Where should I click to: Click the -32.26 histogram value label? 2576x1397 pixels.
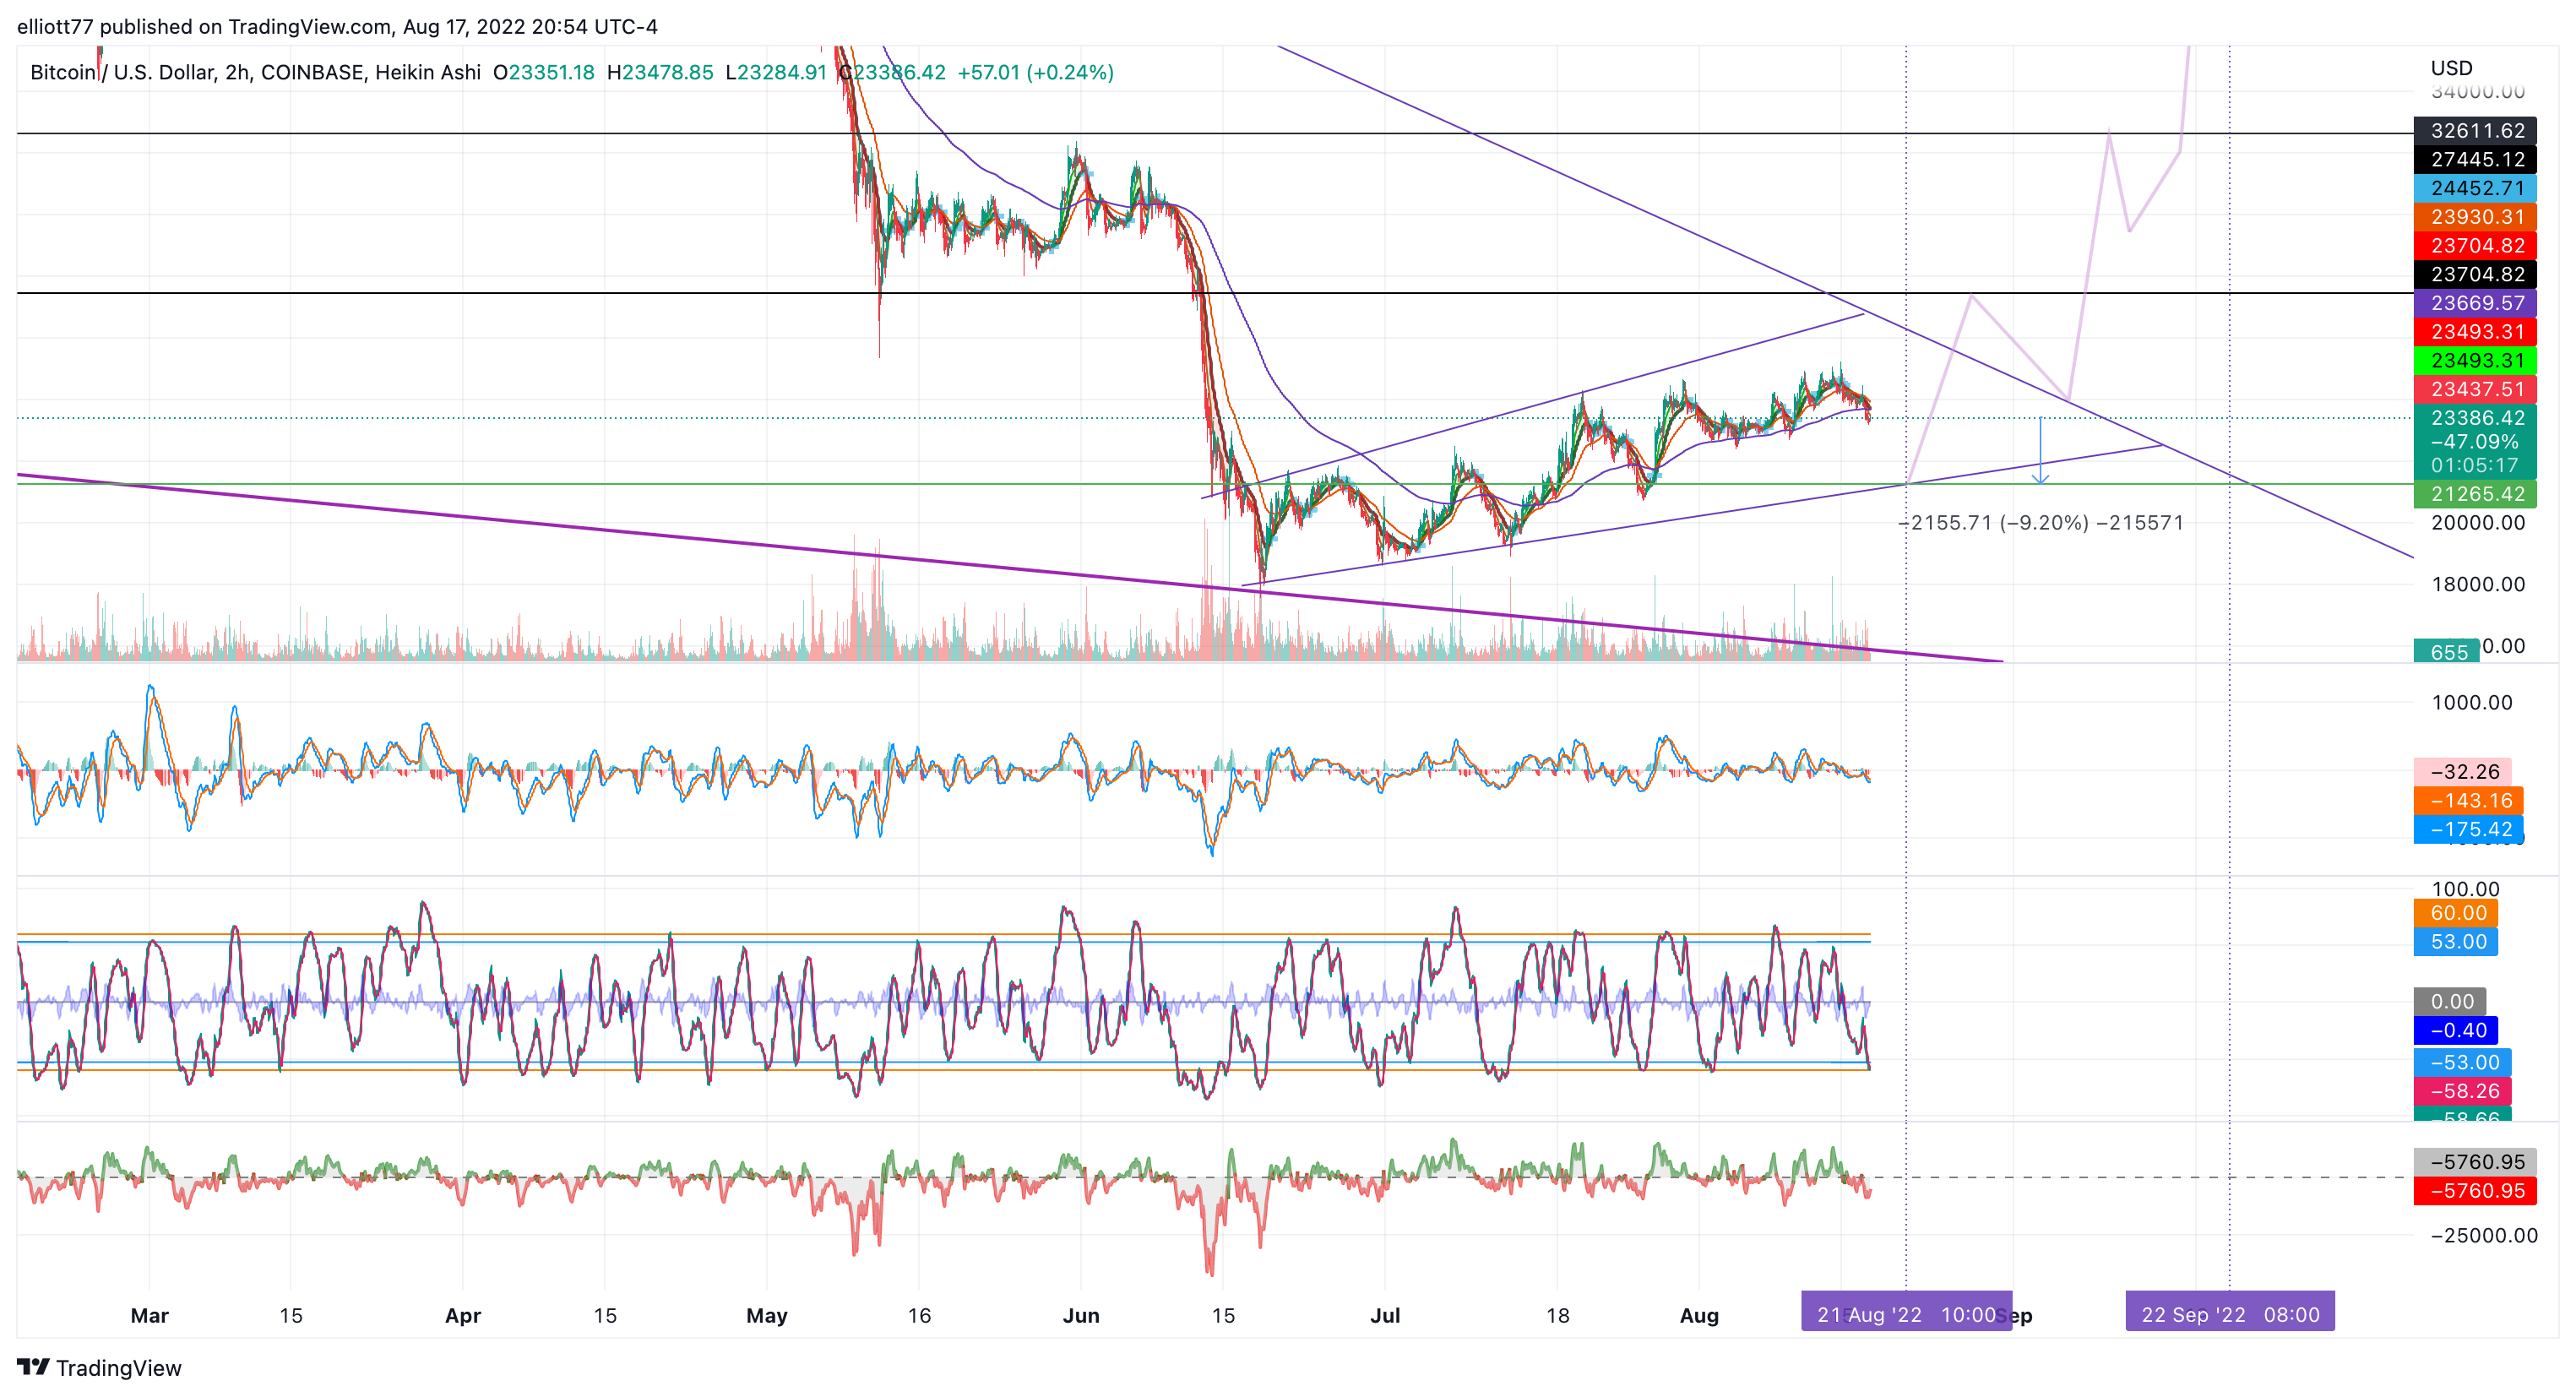point(2463,772)
